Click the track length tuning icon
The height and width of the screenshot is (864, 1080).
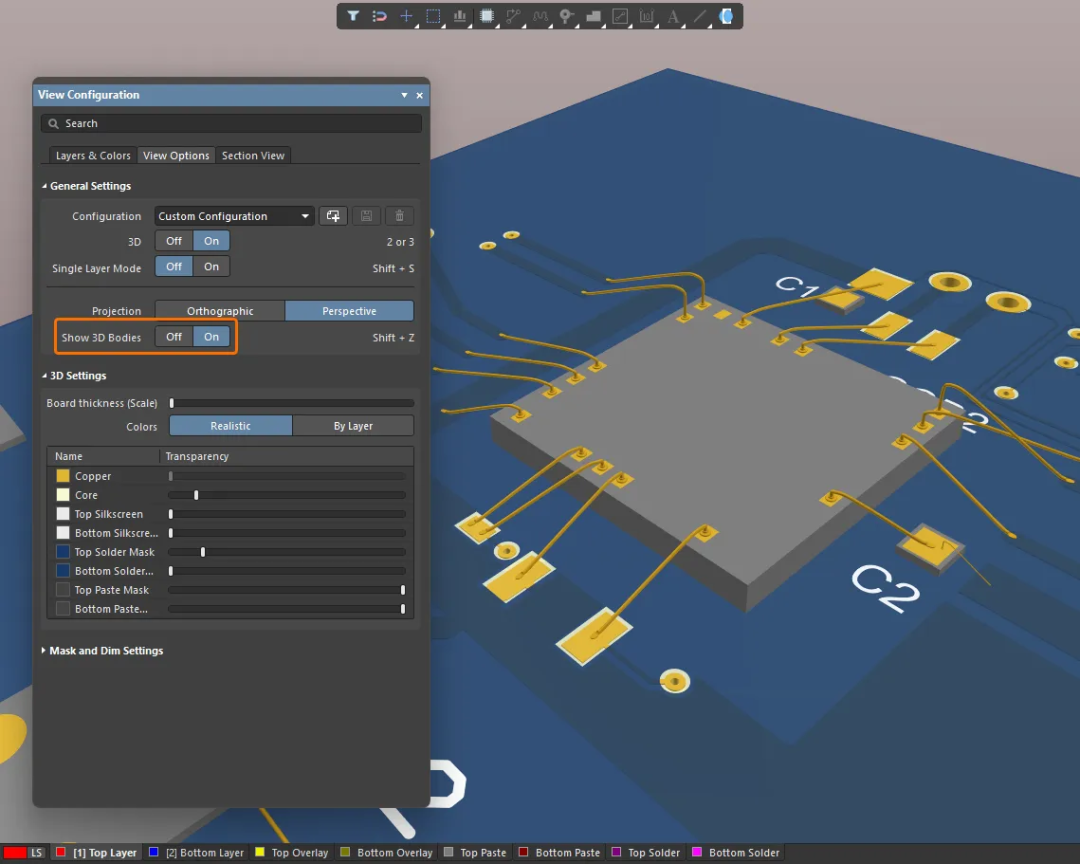[540, 16]
